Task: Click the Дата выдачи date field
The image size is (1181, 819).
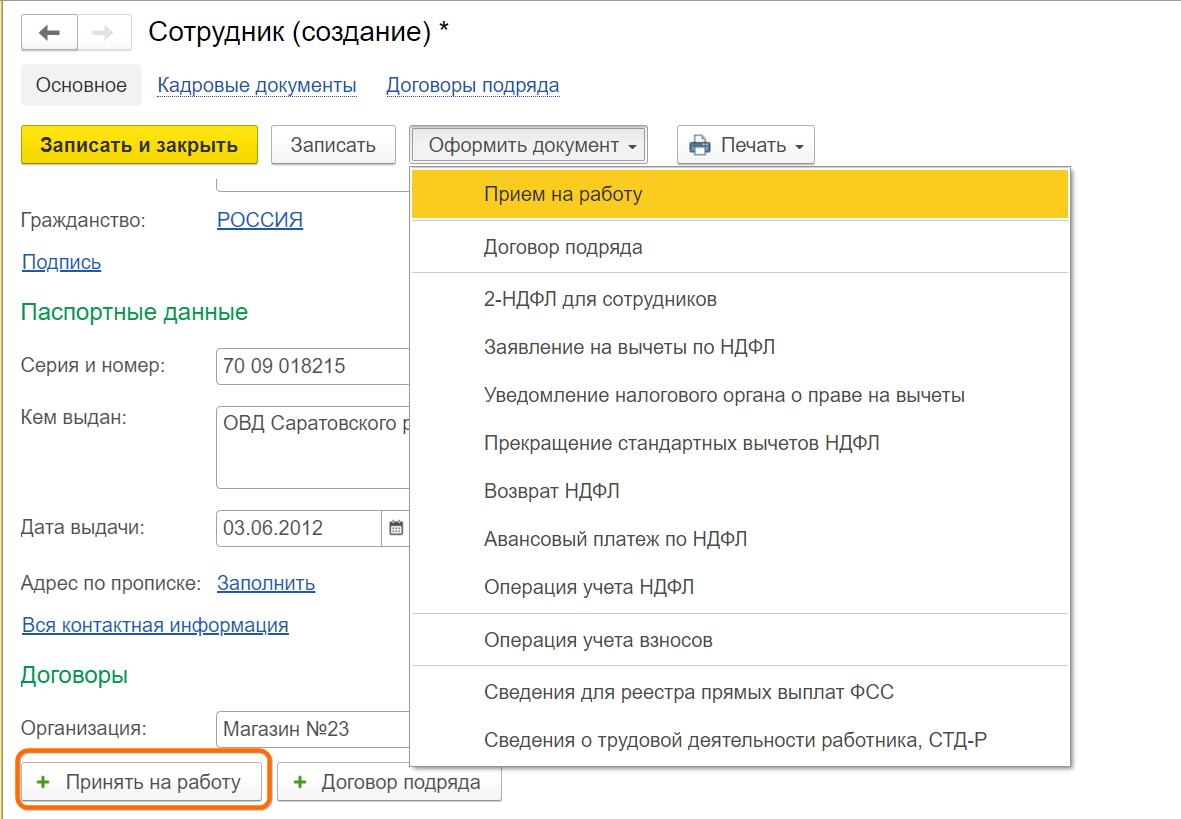Action: pos(299,528)
